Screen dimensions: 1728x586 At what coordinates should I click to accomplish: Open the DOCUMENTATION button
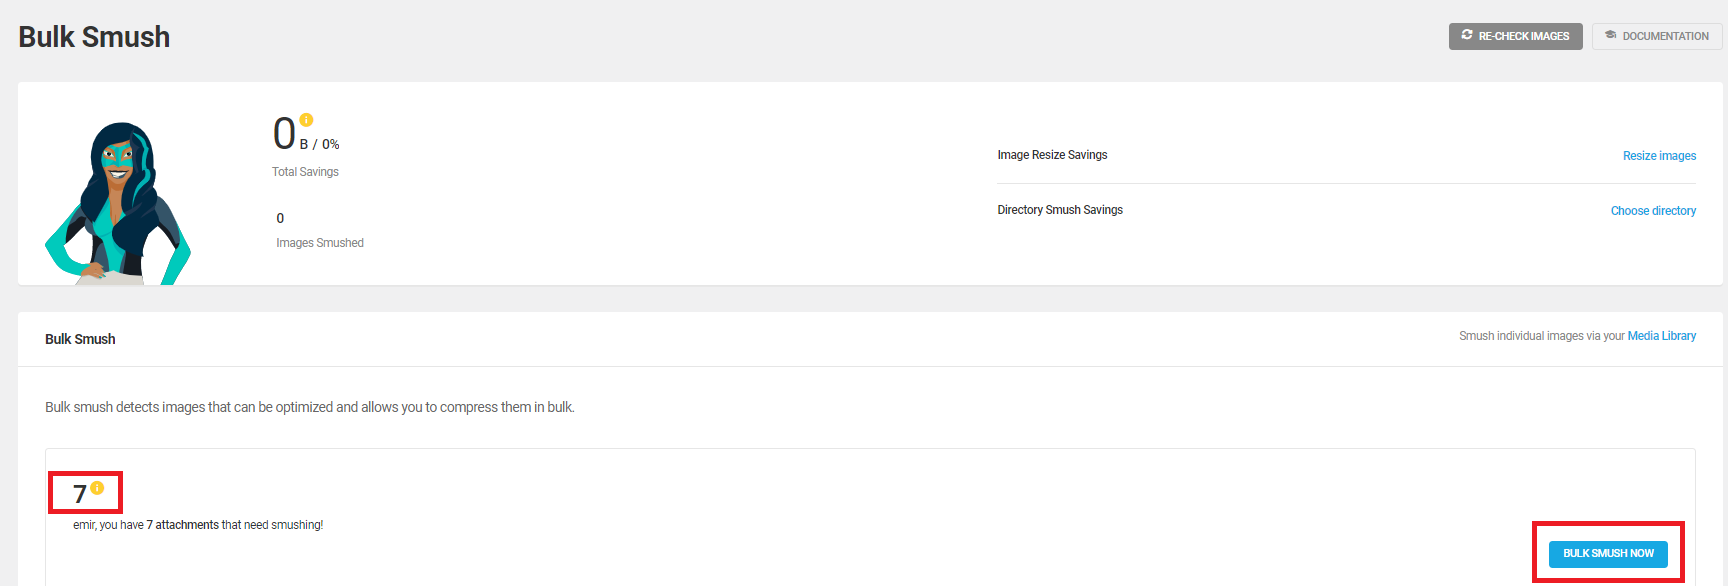click(x=1657, y=36)
